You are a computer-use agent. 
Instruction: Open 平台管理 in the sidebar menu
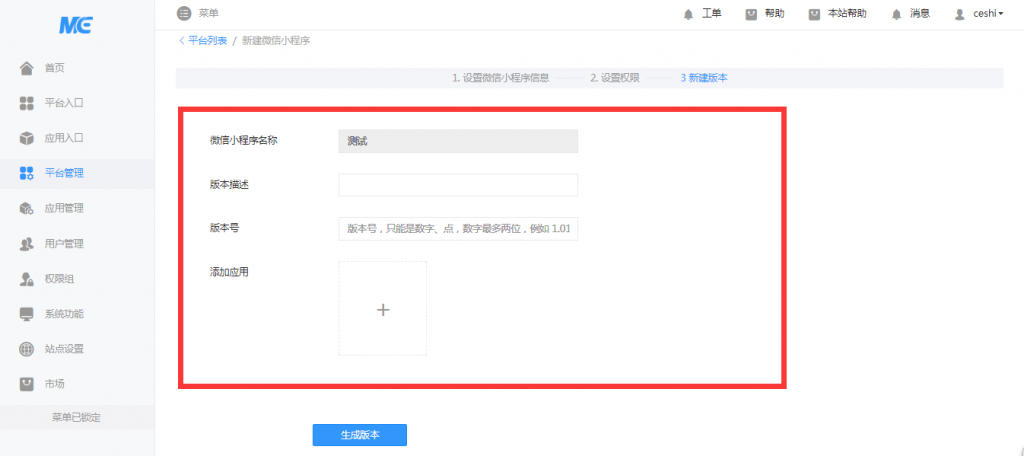tap(64, 173)
